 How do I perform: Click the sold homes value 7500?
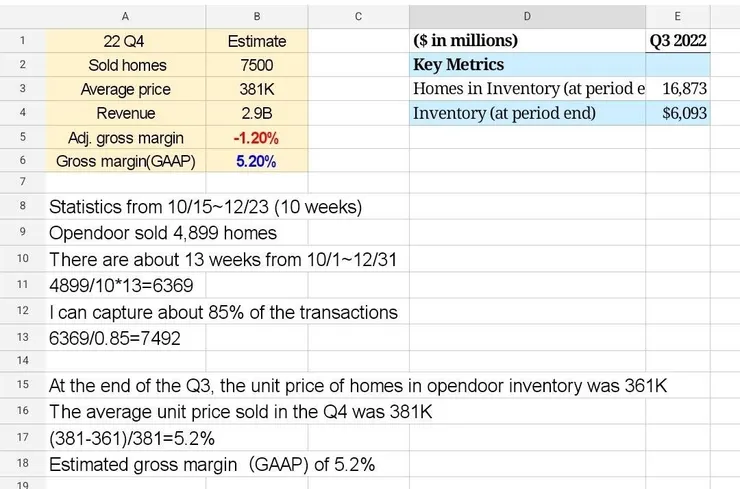(257, 65)
